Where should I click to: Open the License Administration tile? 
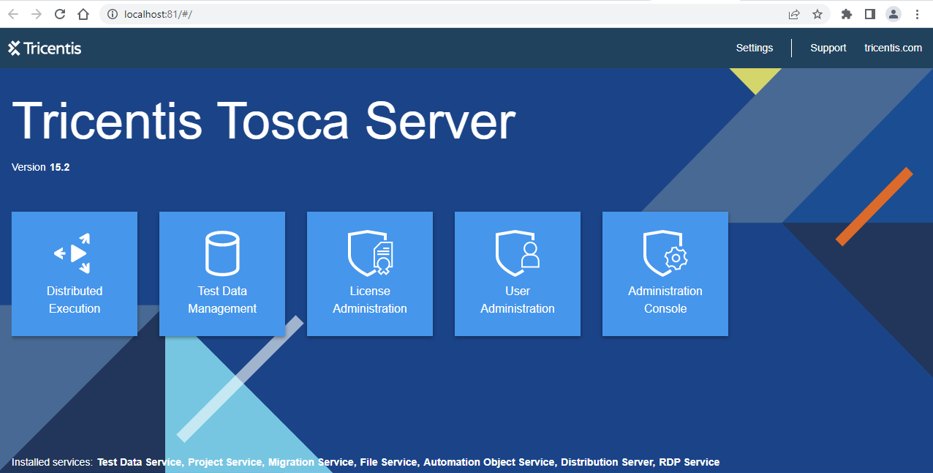(x=370, y=274)
